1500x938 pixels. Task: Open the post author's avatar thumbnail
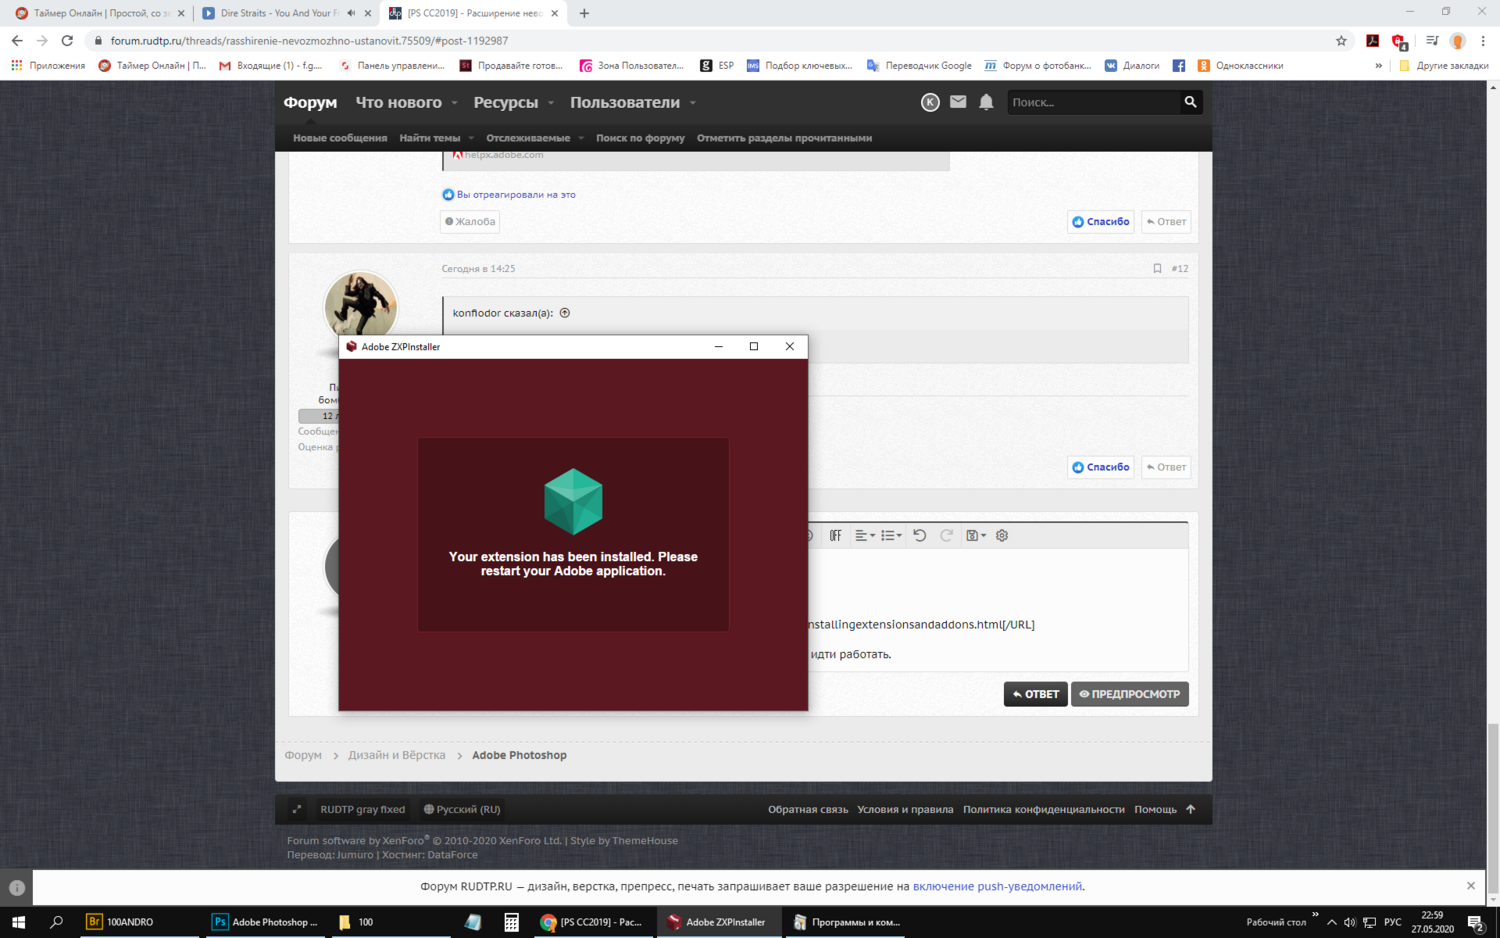click(361, 306)
